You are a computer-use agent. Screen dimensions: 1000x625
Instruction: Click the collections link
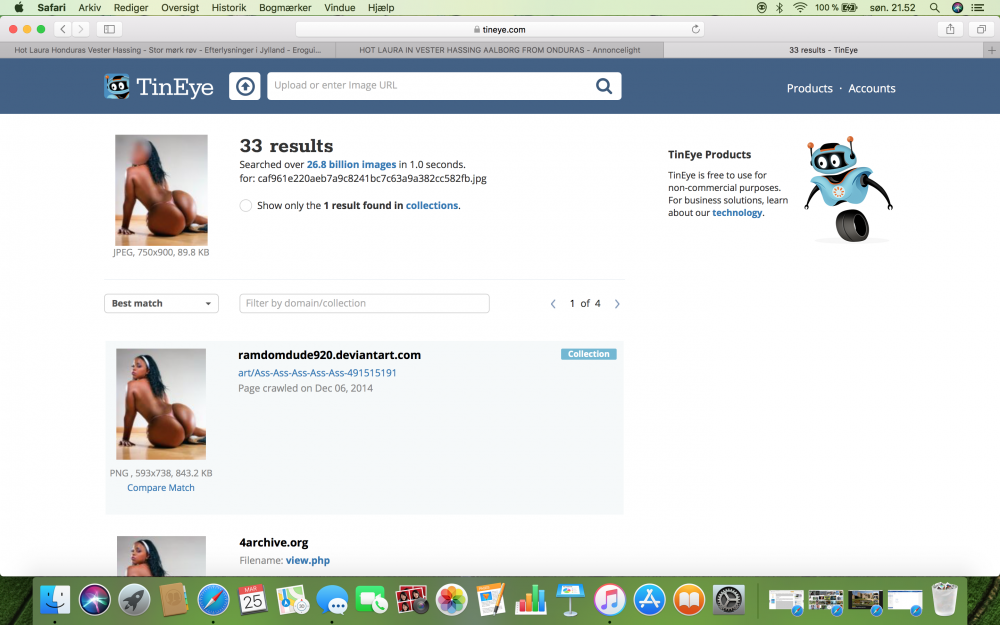432,205
